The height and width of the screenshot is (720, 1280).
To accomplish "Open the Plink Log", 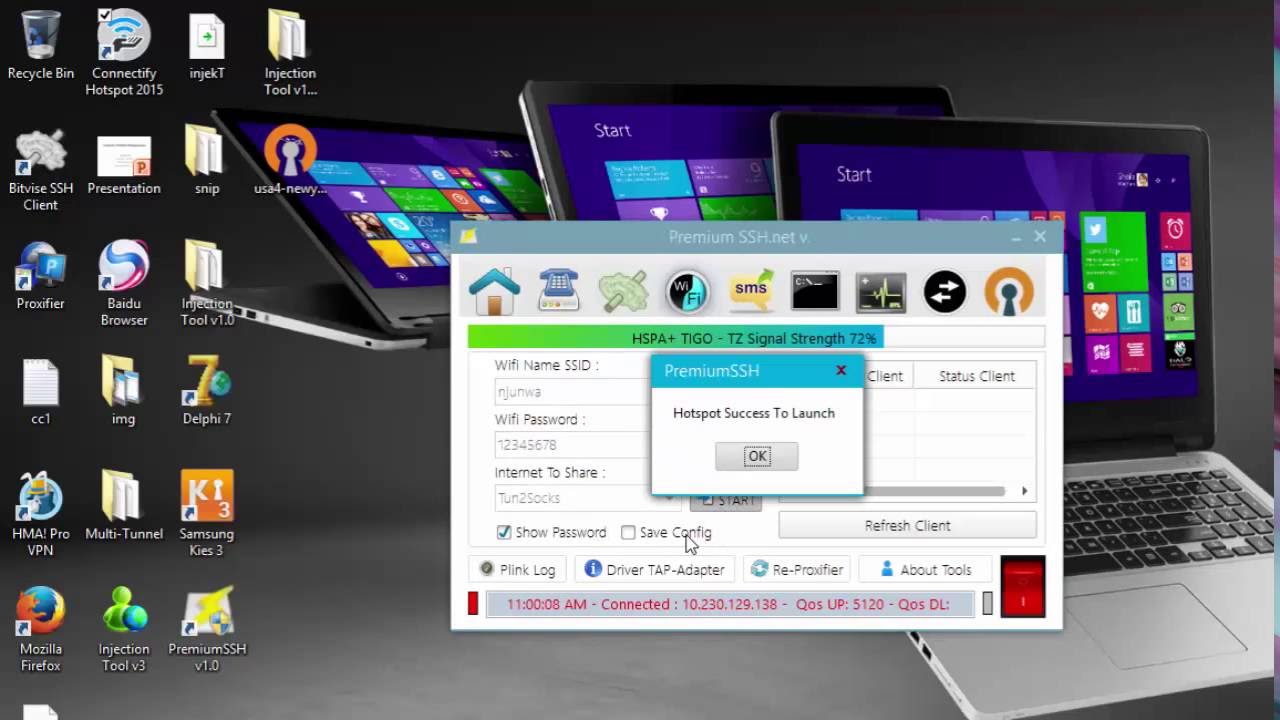I will 517,569.
